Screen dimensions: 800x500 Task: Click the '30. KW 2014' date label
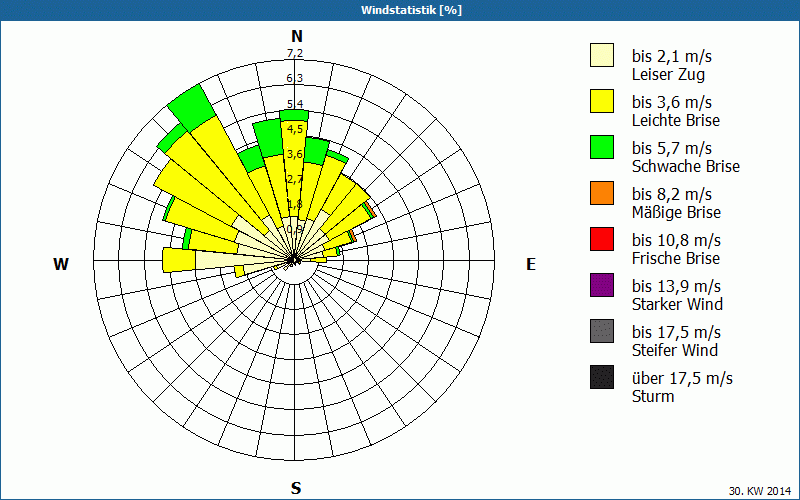[x=760, y=491]
